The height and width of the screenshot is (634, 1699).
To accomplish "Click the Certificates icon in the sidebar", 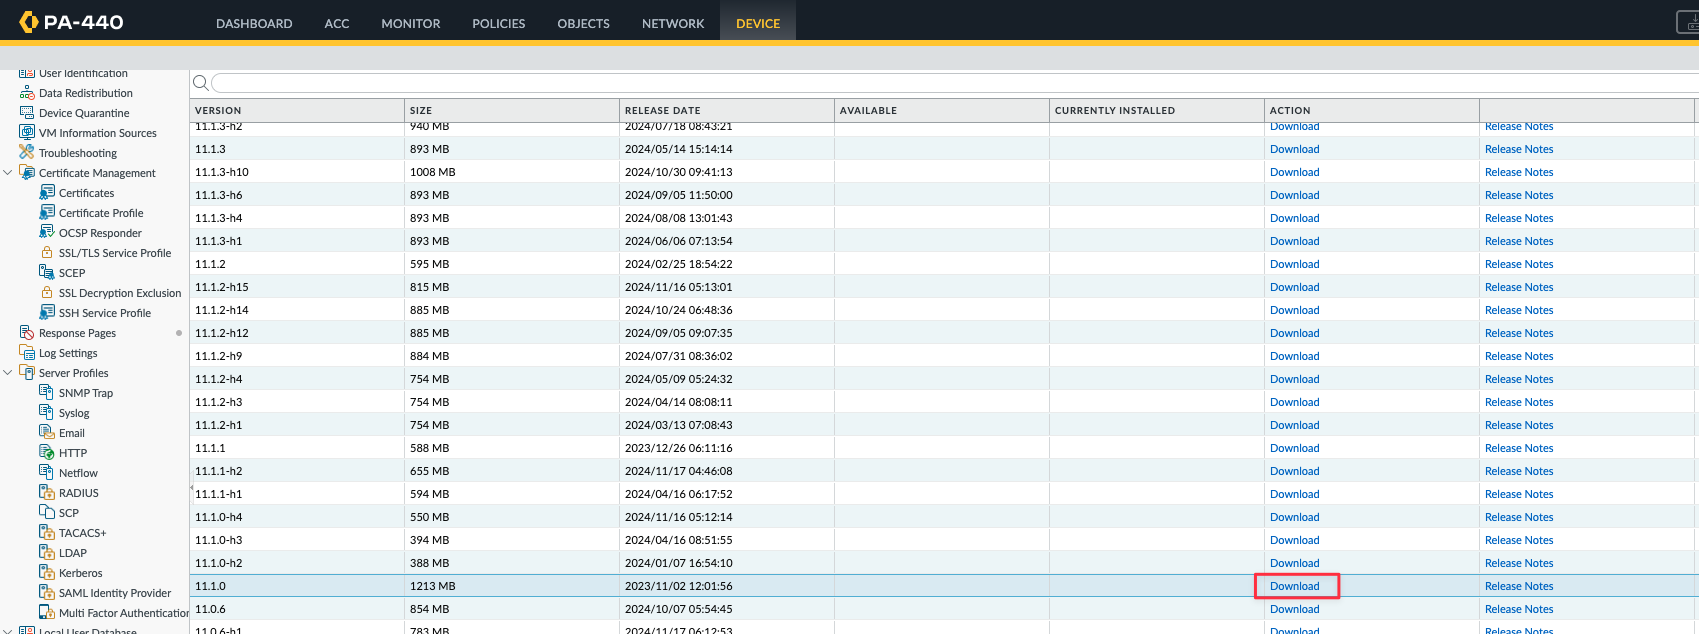I will 47,193.
